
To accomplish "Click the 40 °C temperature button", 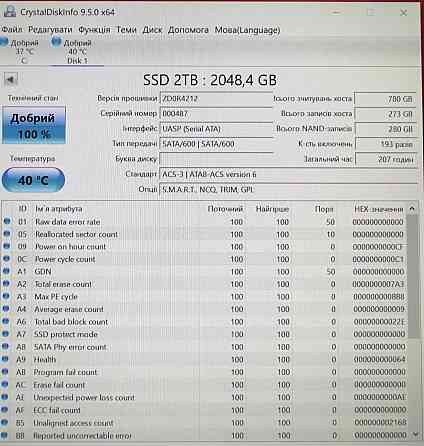I will pyautogui.click(x=33, y=180).
